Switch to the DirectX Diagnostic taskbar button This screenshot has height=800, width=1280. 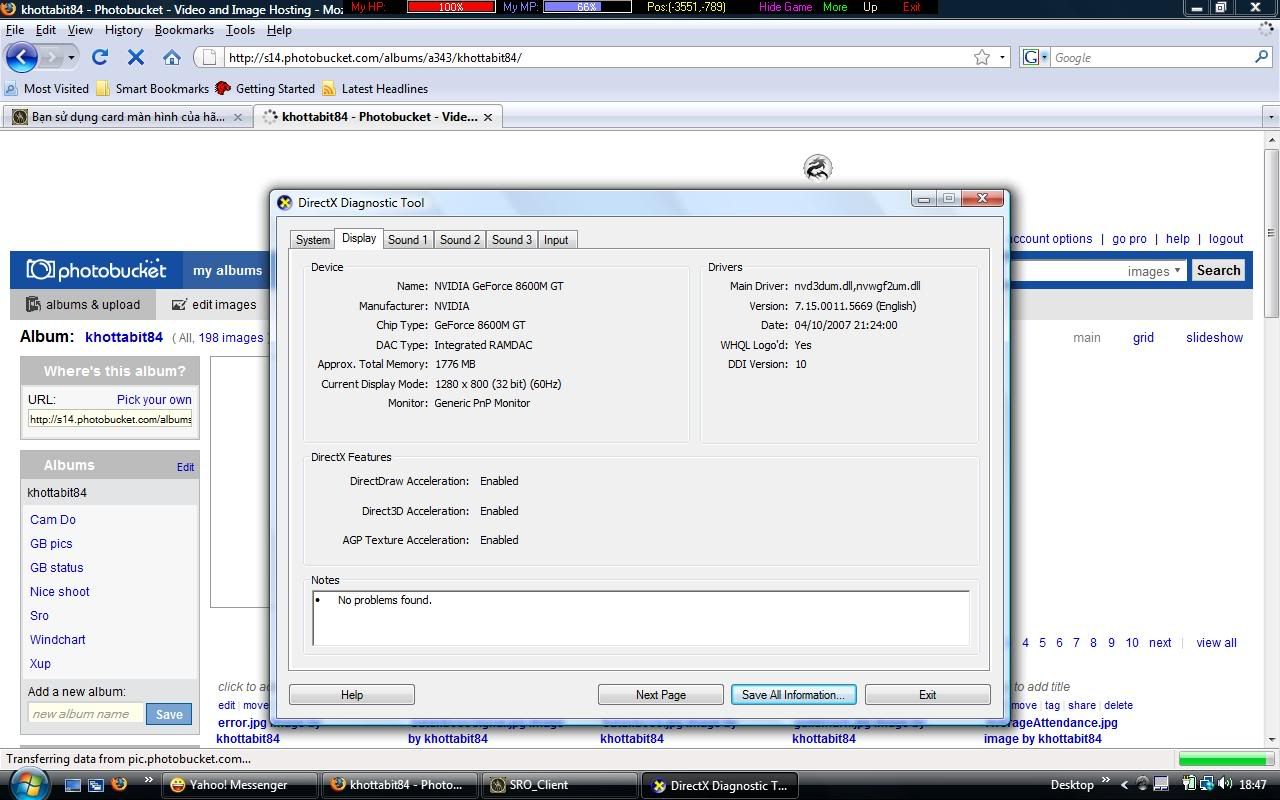pos(720,785)
